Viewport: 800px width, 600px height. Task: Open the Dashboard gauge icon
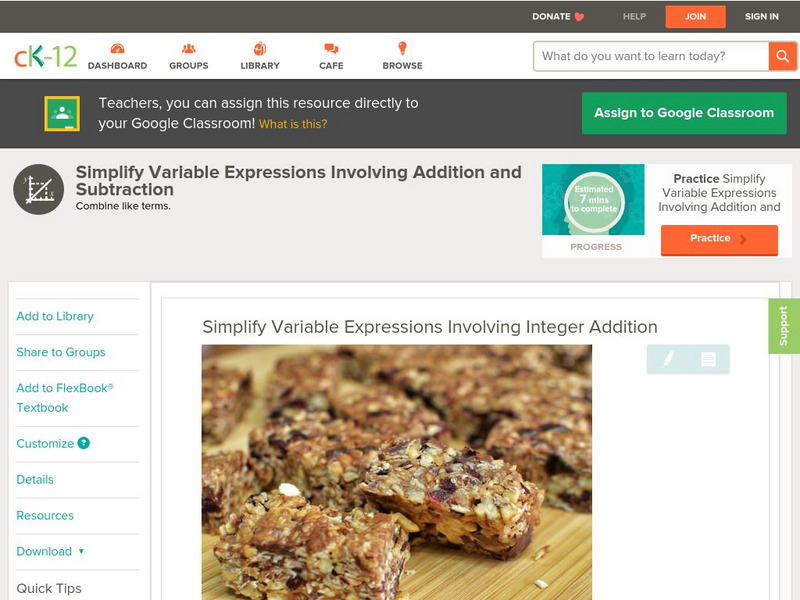[x=117, y=48]
